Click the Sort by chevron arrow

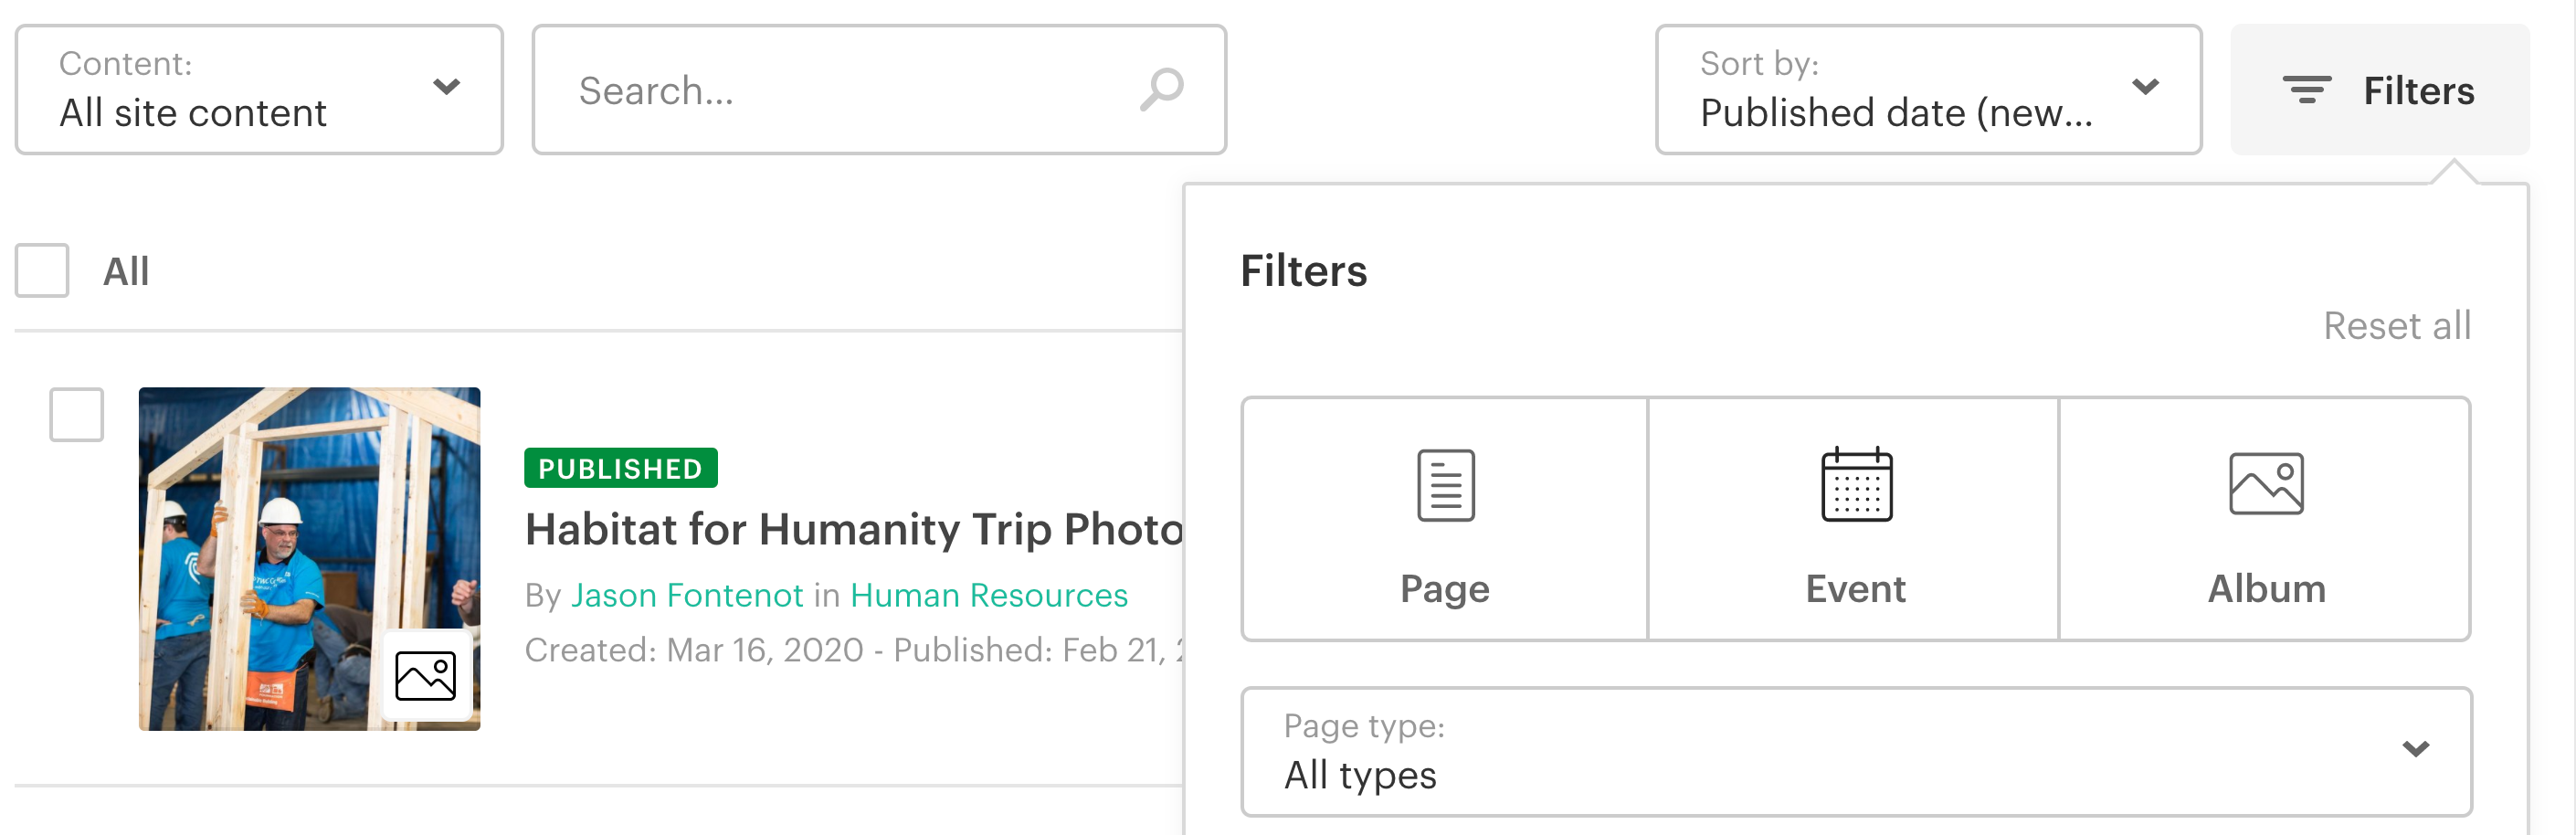2145,87
